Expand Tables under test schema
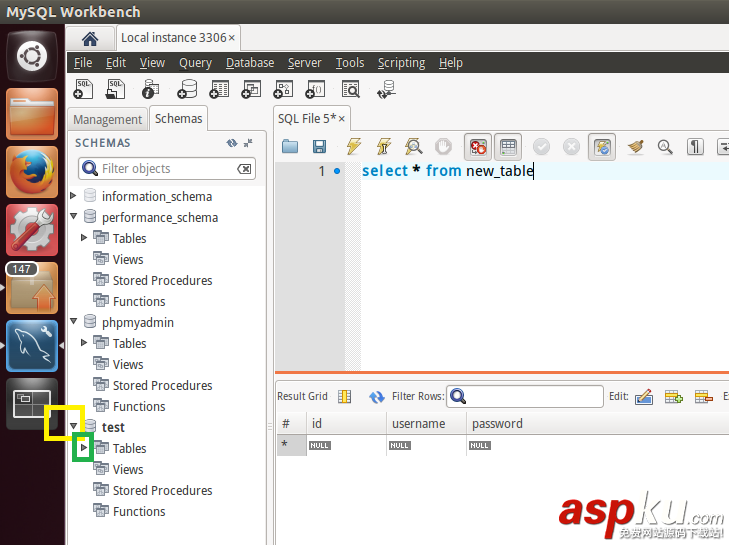Viewport: 729px width, 545px height. point(84,447)
